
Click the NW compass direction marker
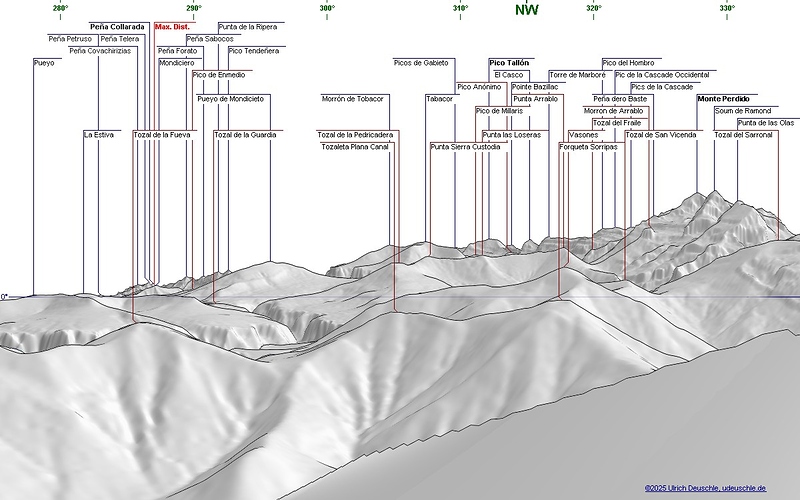pyautogui.click(x=526, y=10)
